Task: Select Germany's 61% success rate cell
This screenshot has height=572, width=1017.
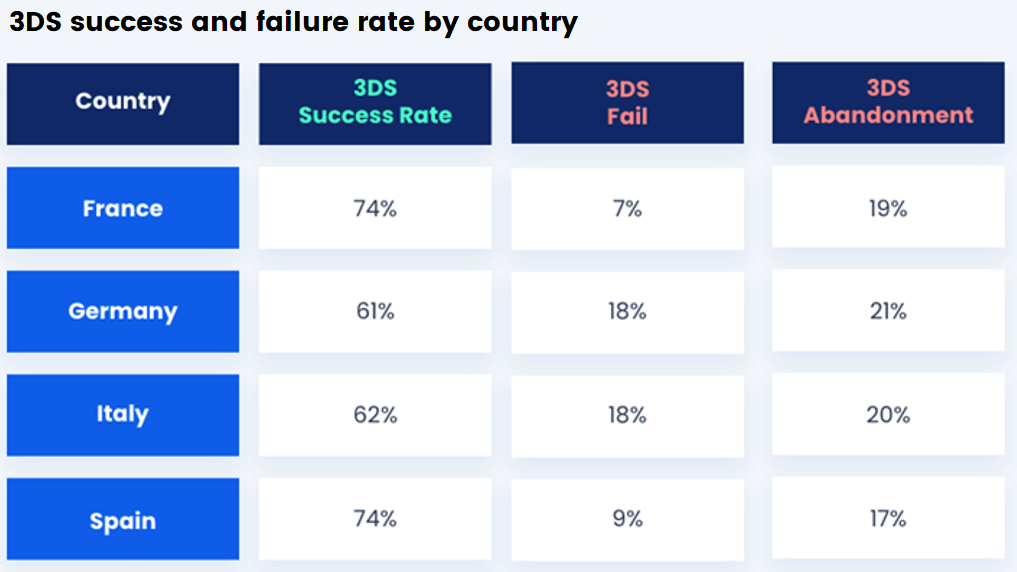Action: (x=375, y=311)
